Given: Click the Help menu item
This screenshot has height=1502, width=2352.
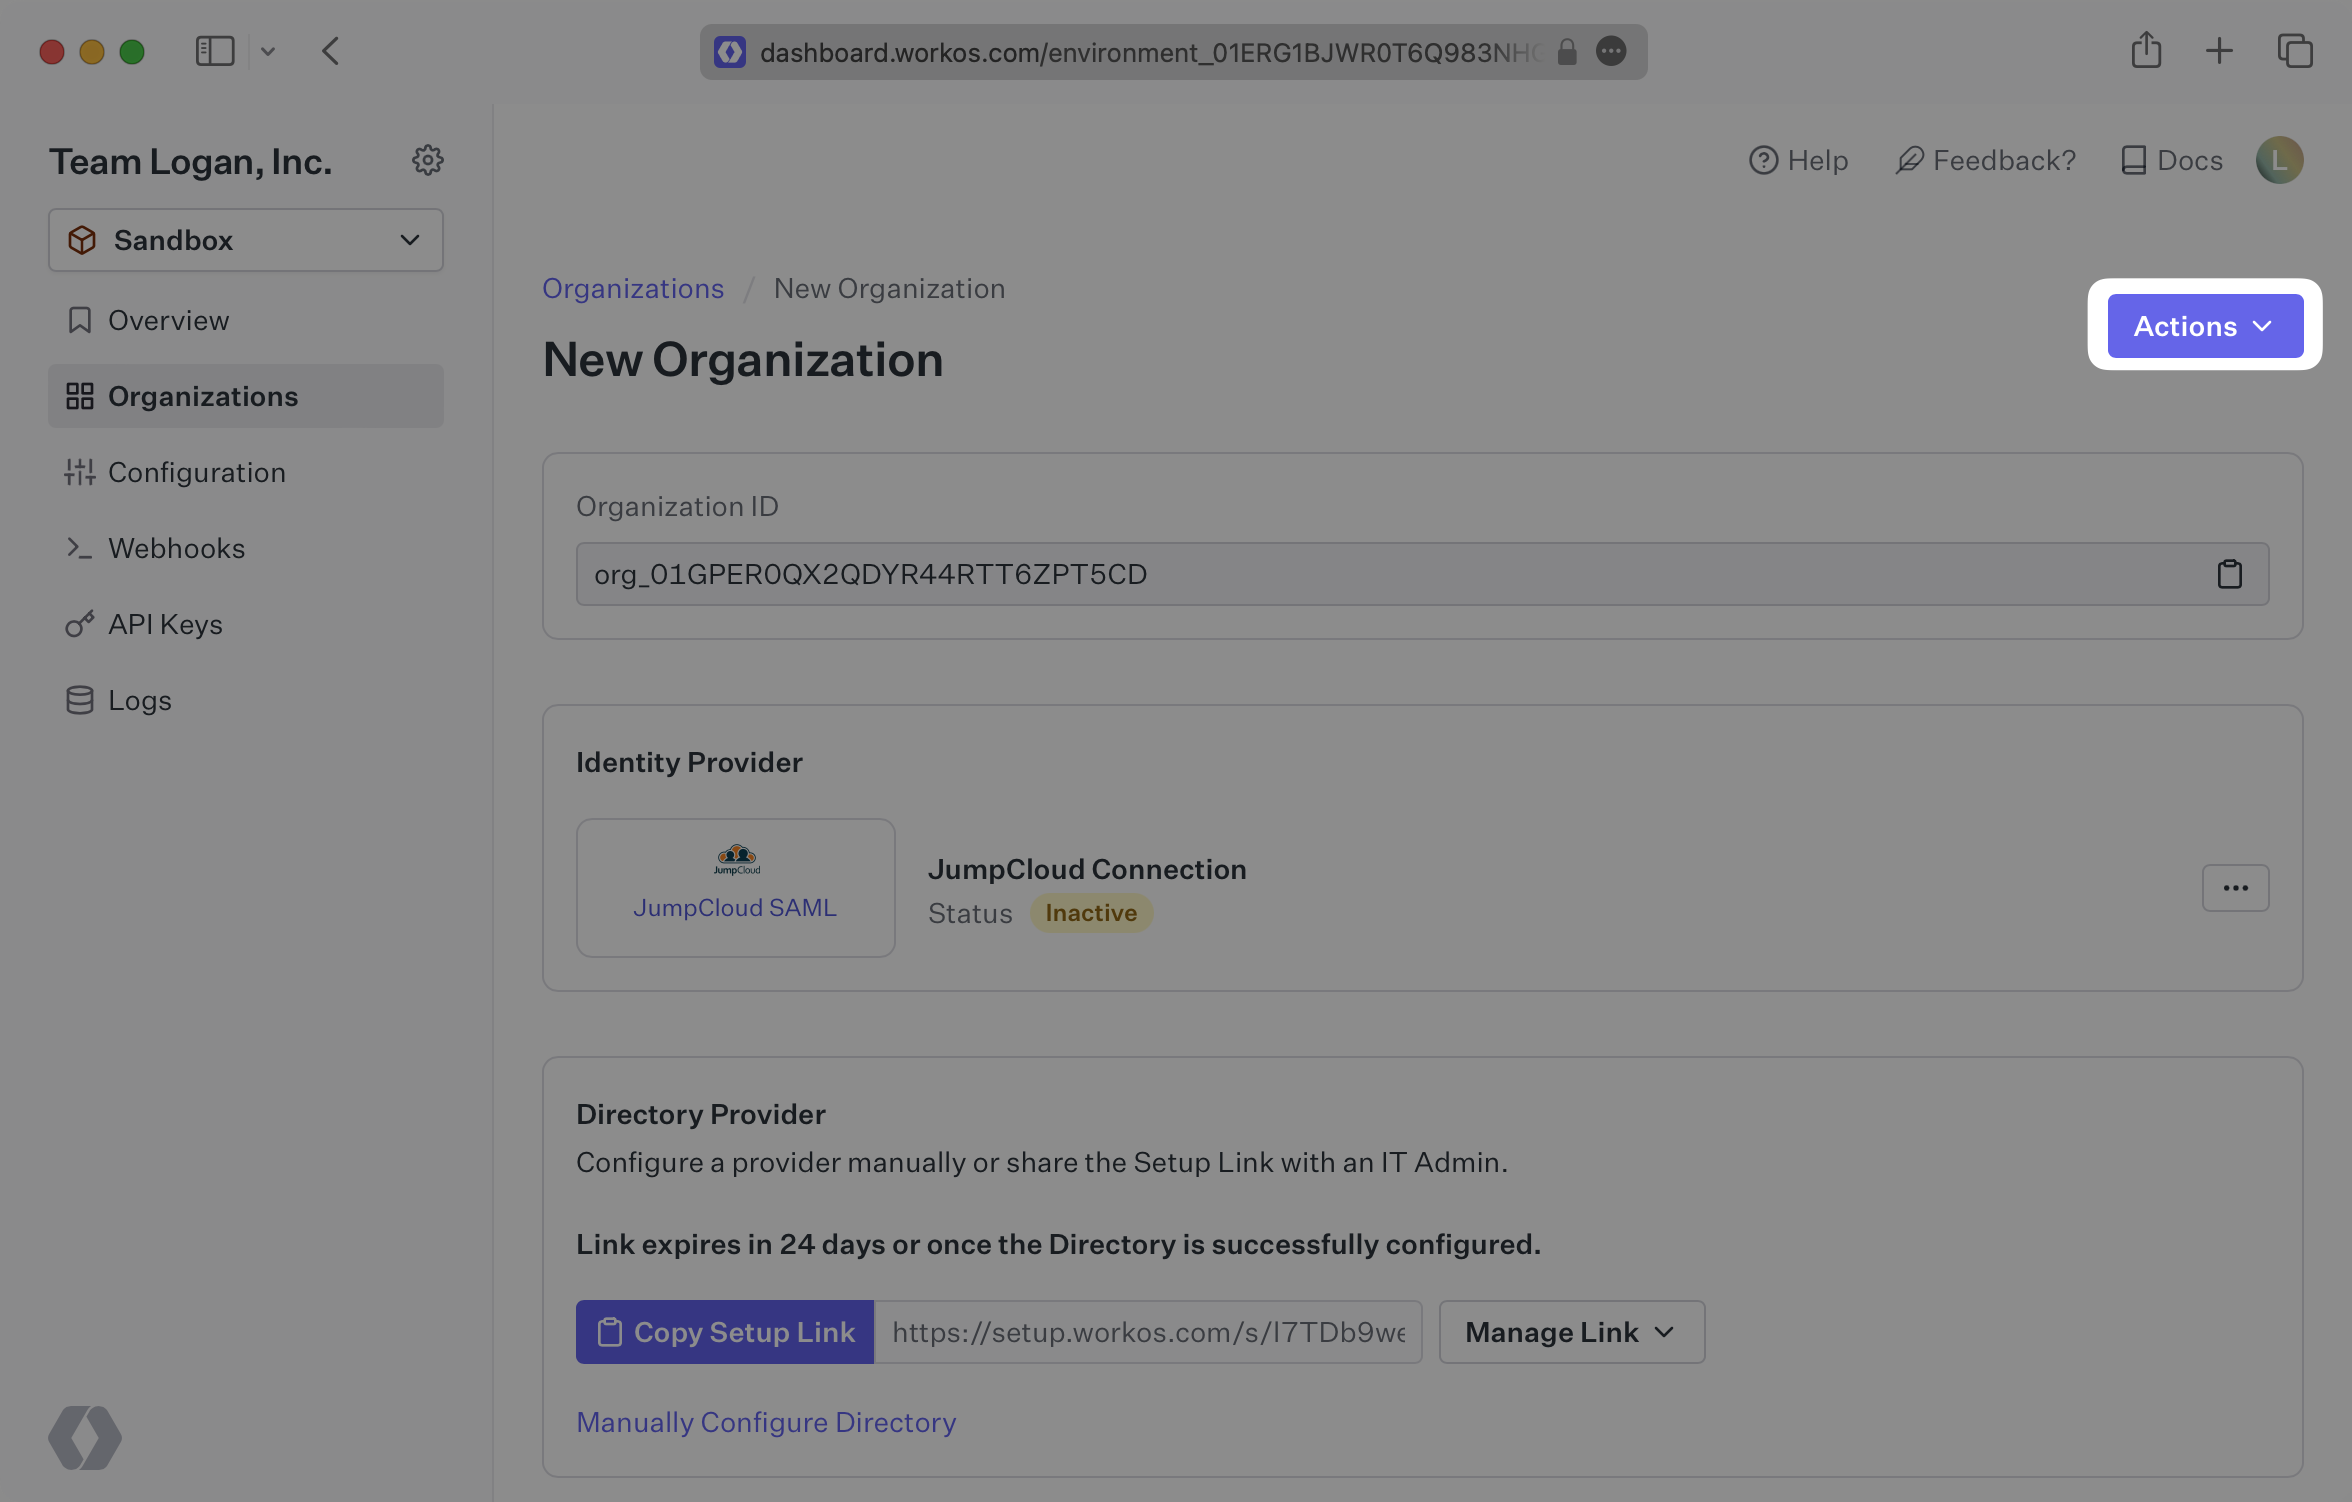Looking at the screenshot, I should [1797, 156].
